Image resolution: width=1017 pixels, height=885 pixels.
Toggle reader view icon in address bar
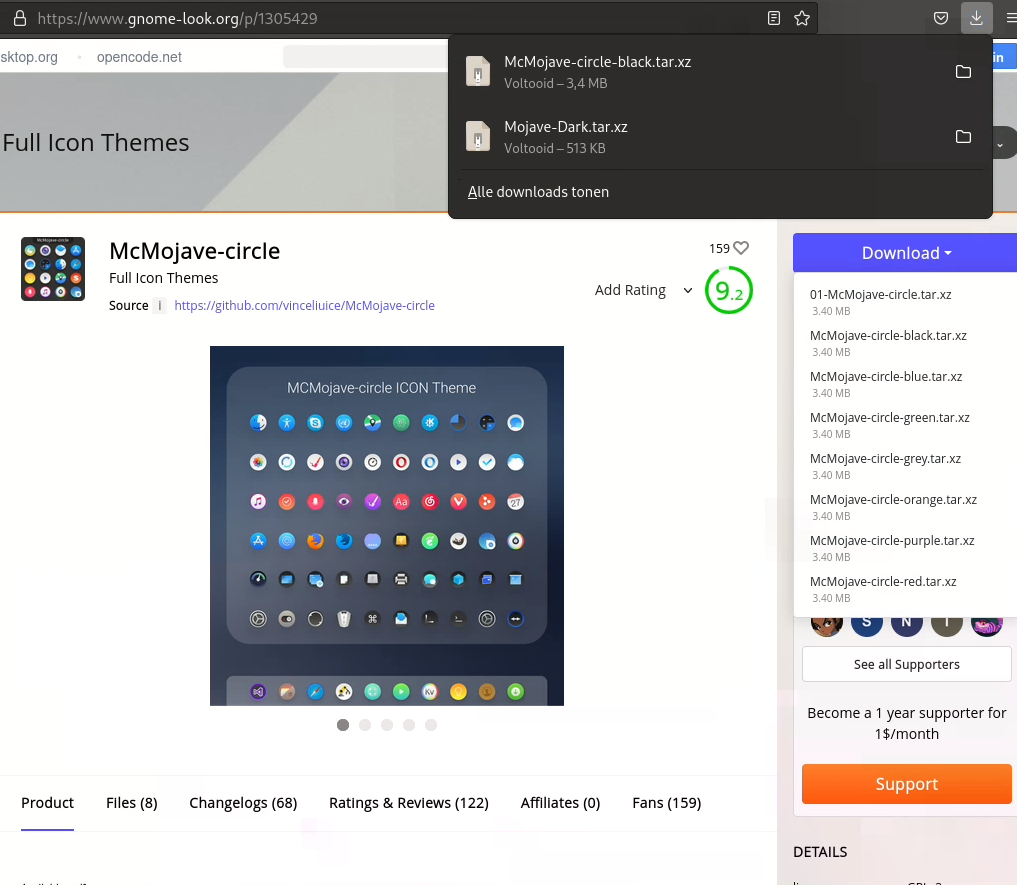coord(774,18)
